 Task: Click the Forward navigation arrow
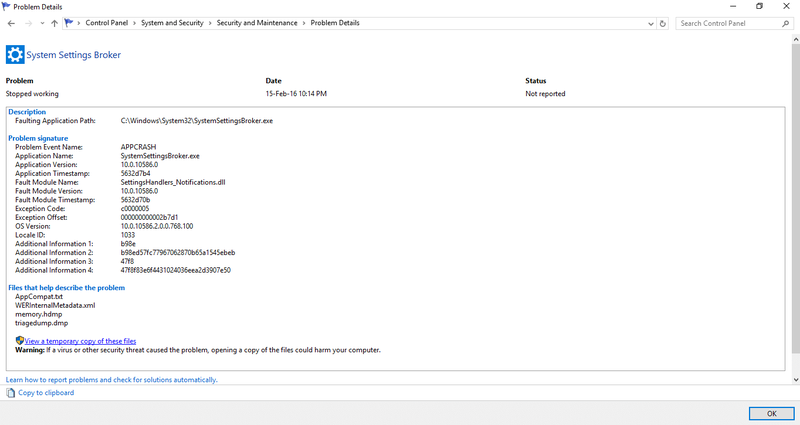click(29, 23)
